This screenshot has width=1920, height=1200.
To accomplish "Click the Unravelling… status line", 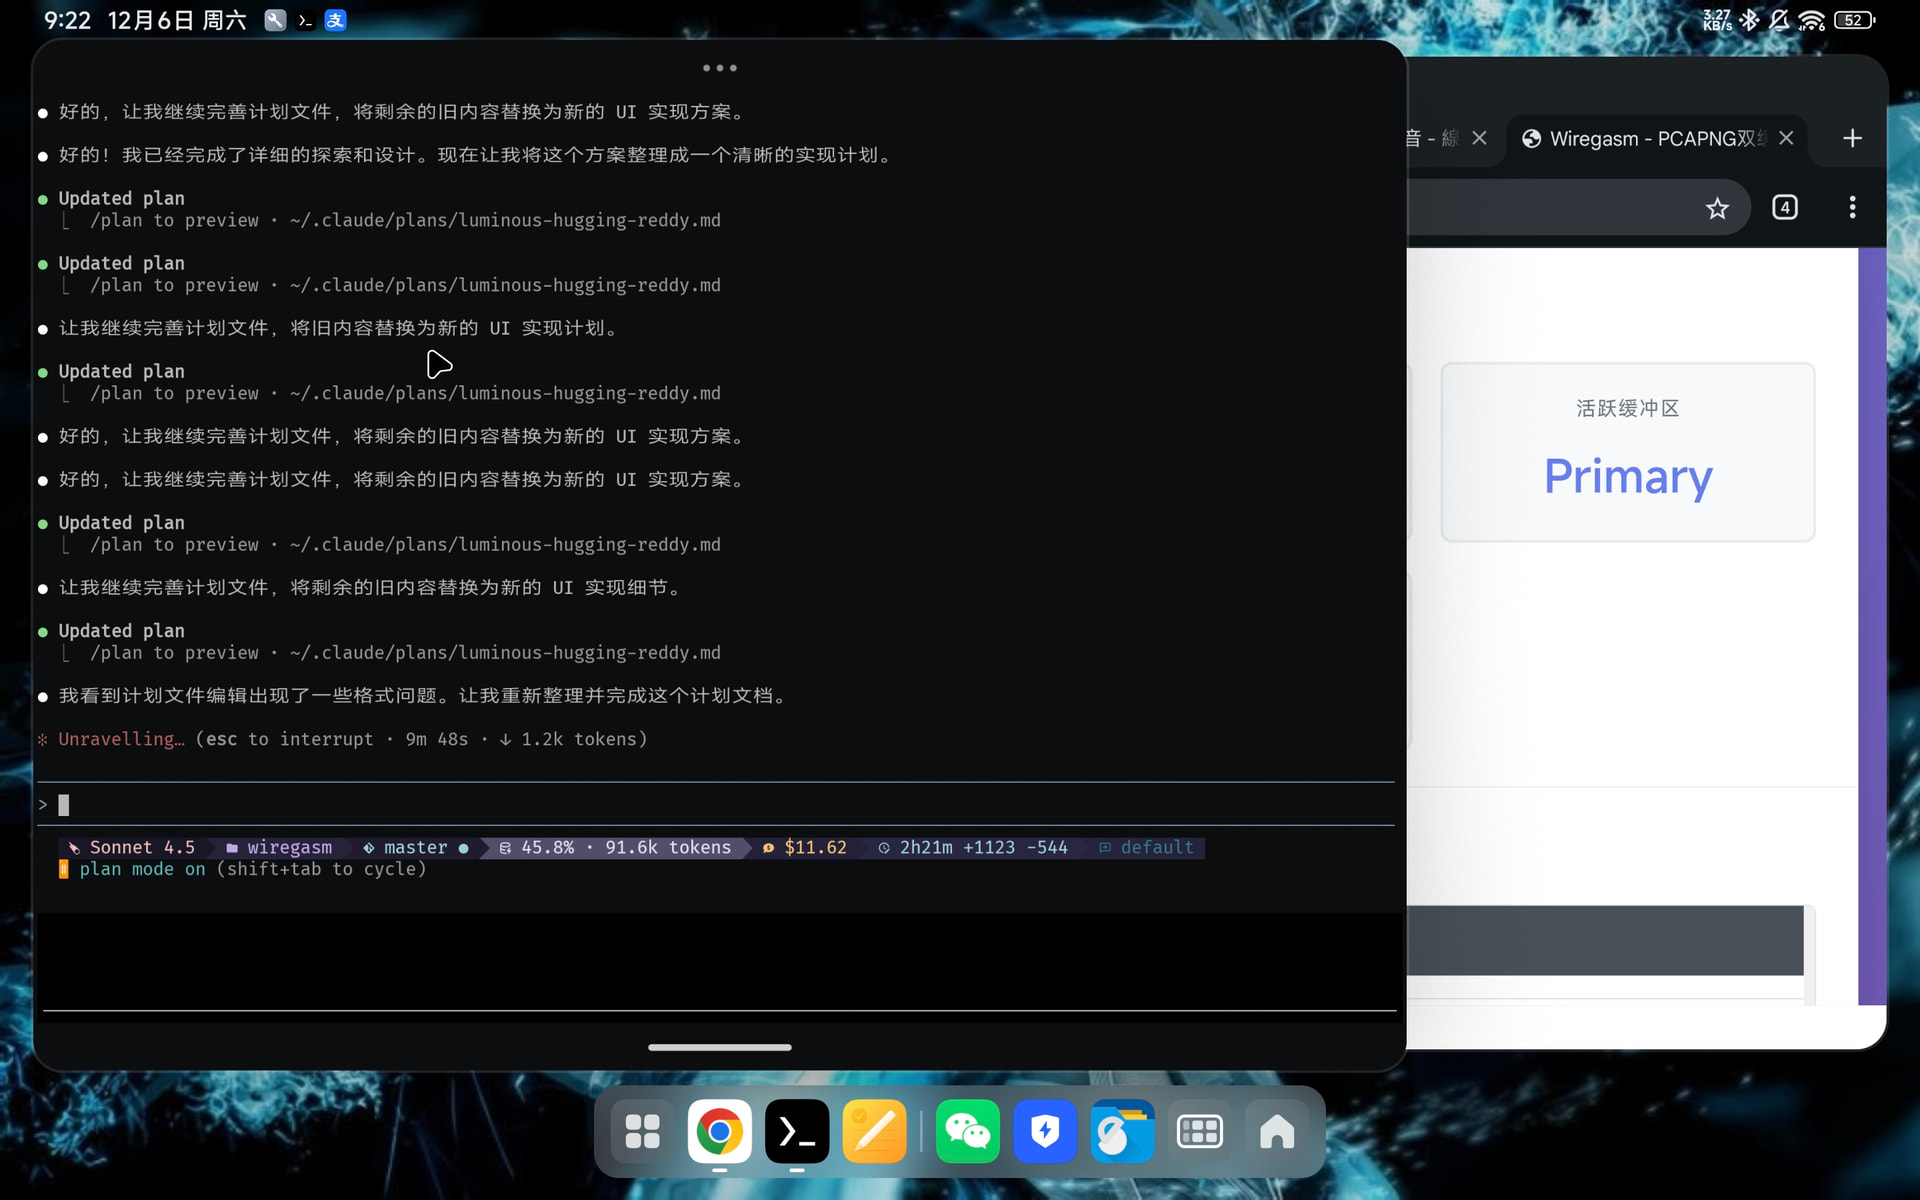I will click(x=343, y=739).
